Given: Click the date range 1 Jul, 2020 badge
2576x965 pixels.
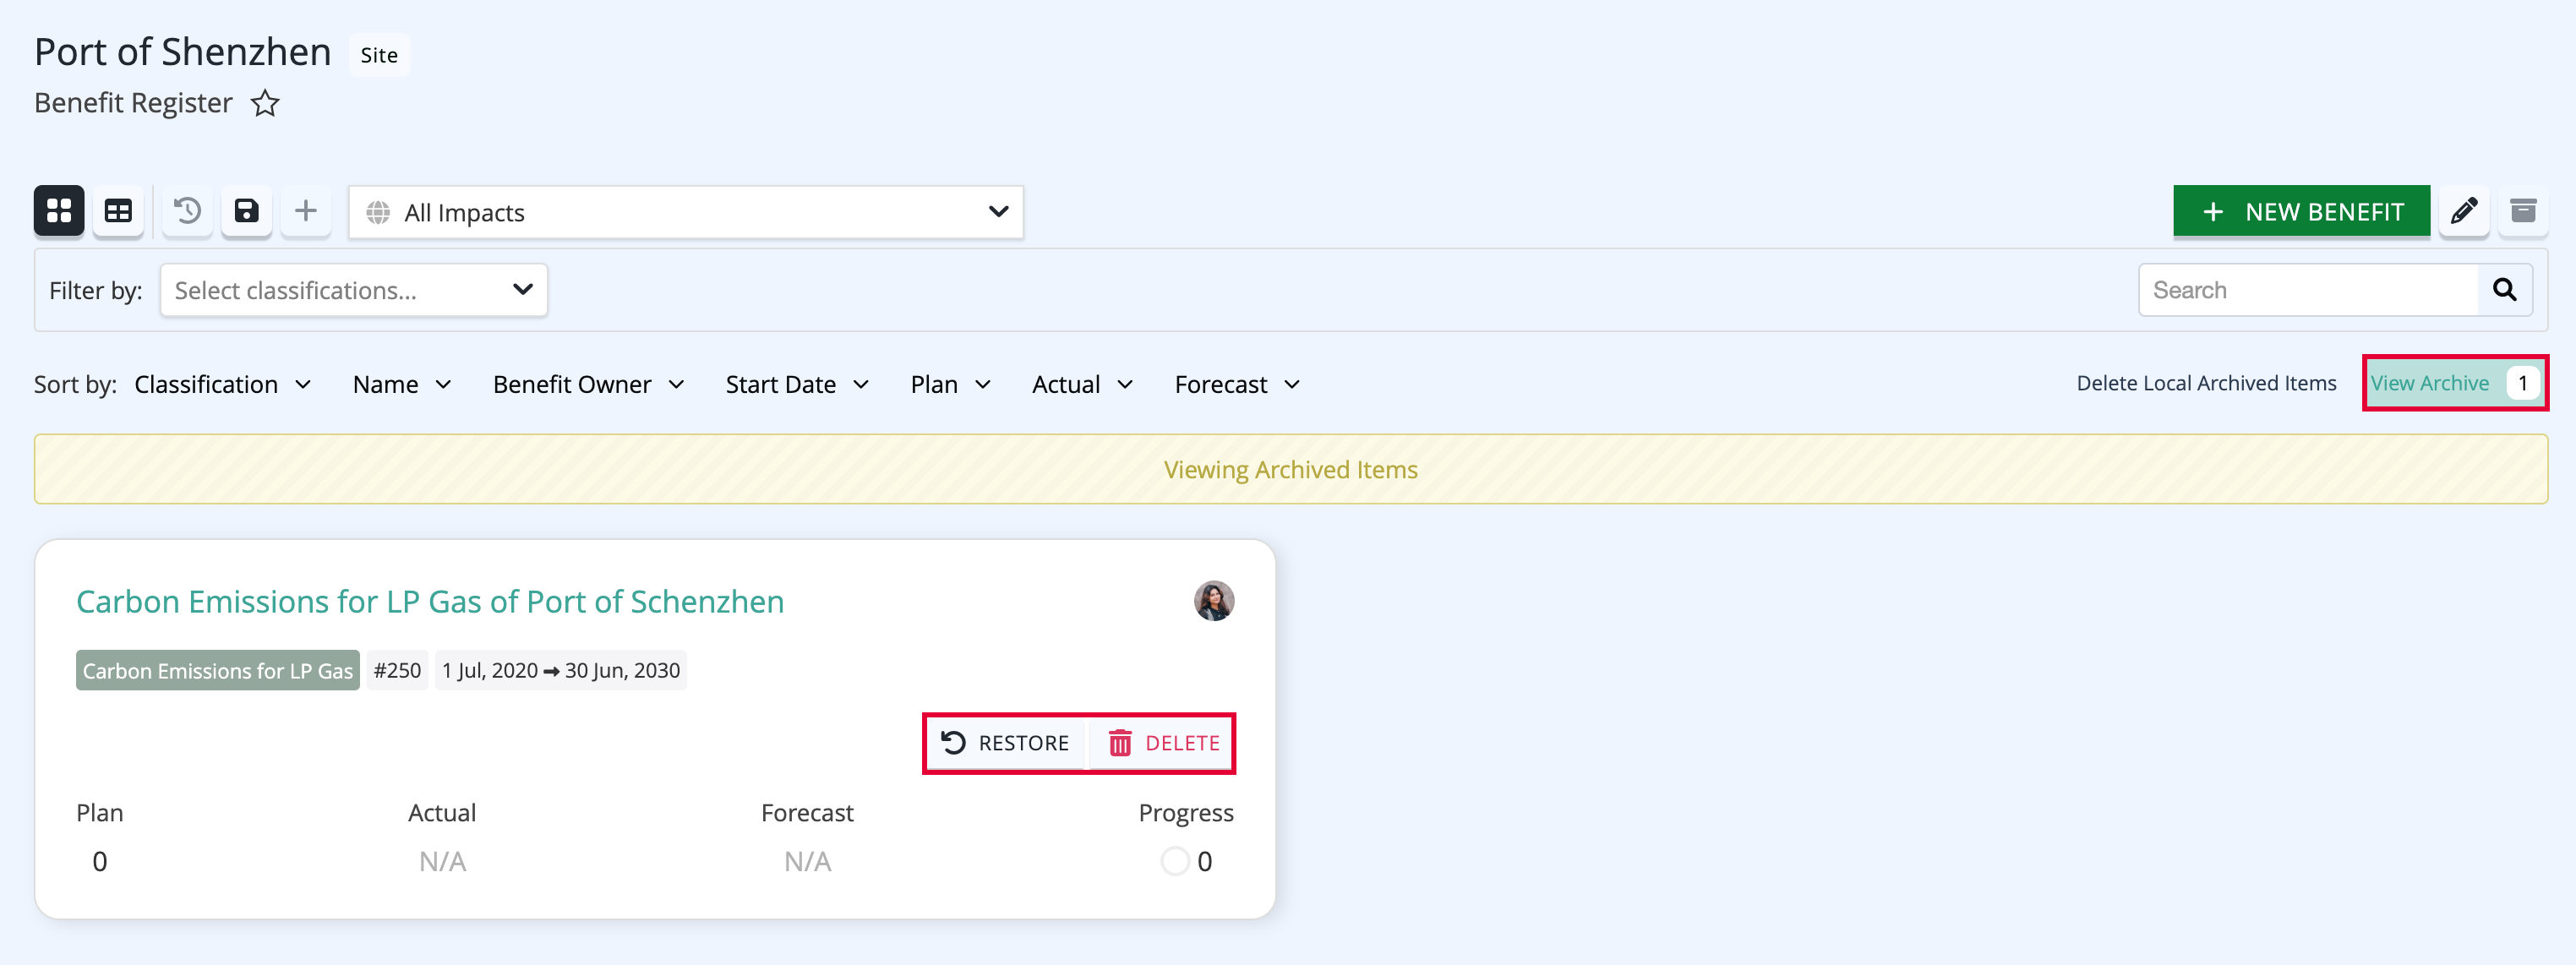Looking at the screenshot, I should (561, 670).
